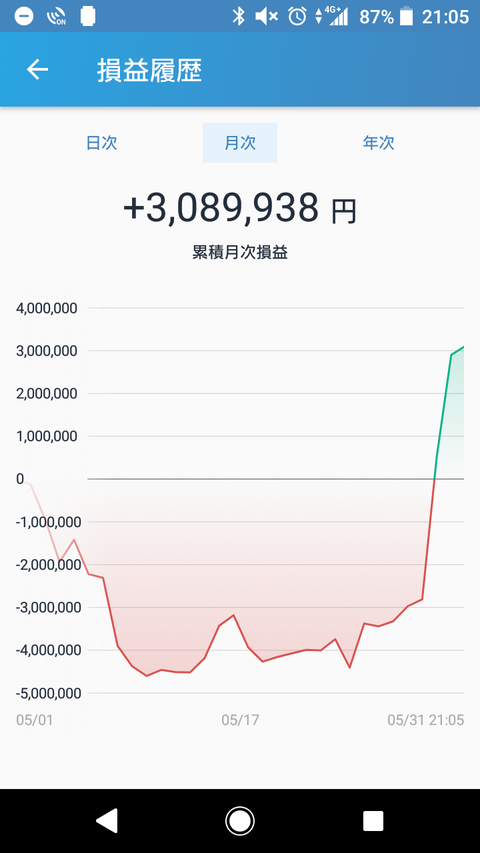The width and height of the screenshot is (480, 853).
Task: Tap the 05/01 chart start label
Action: 35,720
